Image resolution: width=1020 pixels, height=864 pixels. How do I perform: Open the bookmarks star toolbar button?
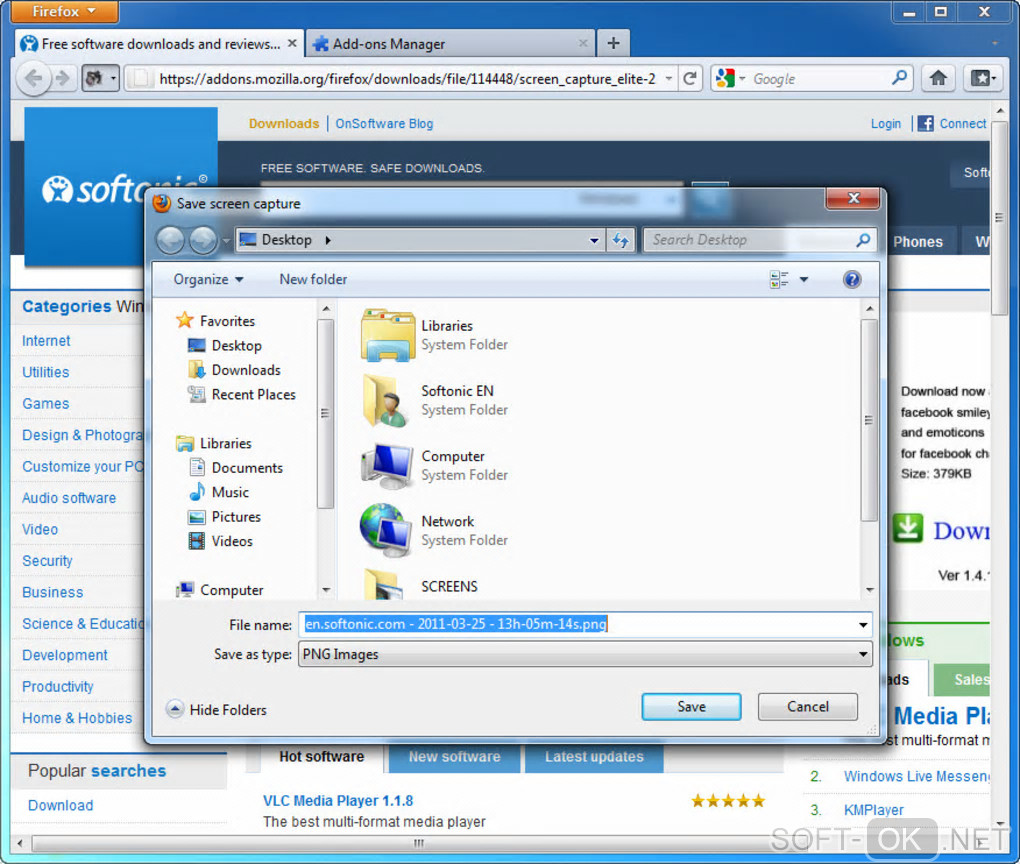coord(982,79)
